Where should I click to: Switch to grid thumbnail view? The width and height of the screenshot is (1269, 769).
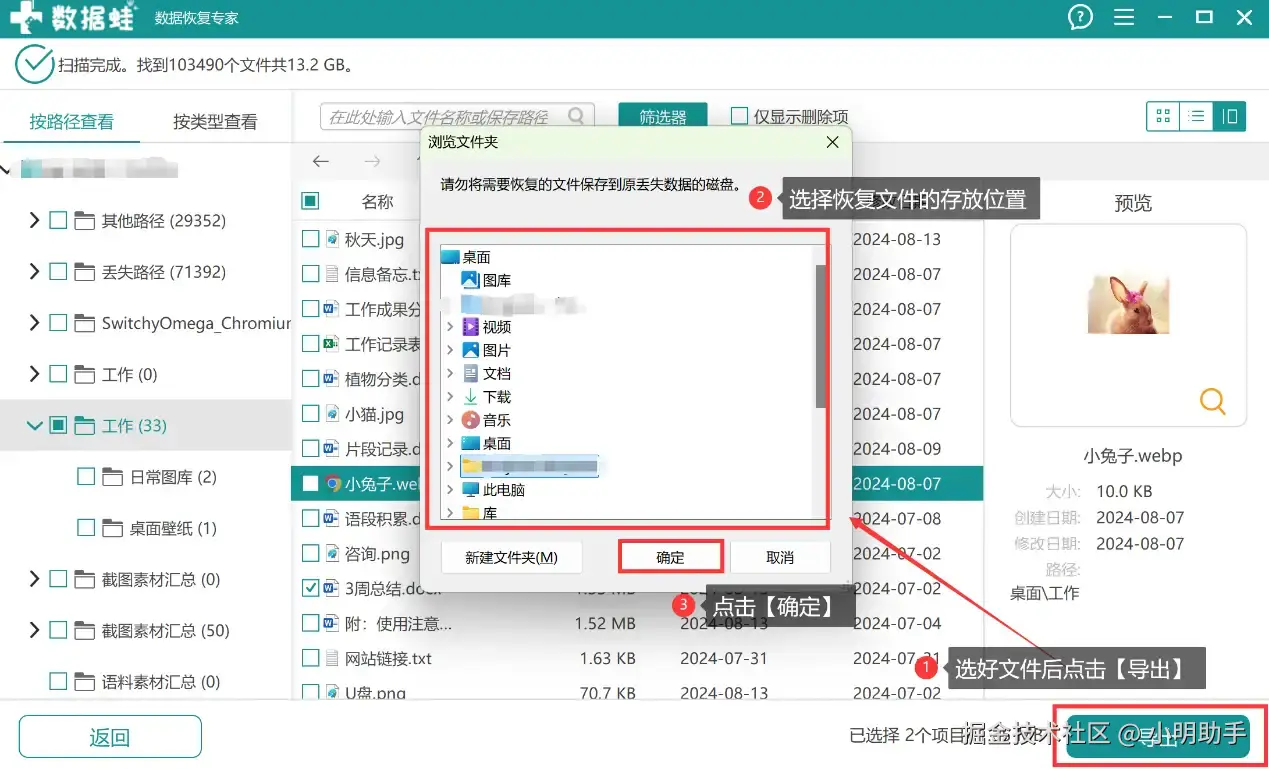point(1163,116)
